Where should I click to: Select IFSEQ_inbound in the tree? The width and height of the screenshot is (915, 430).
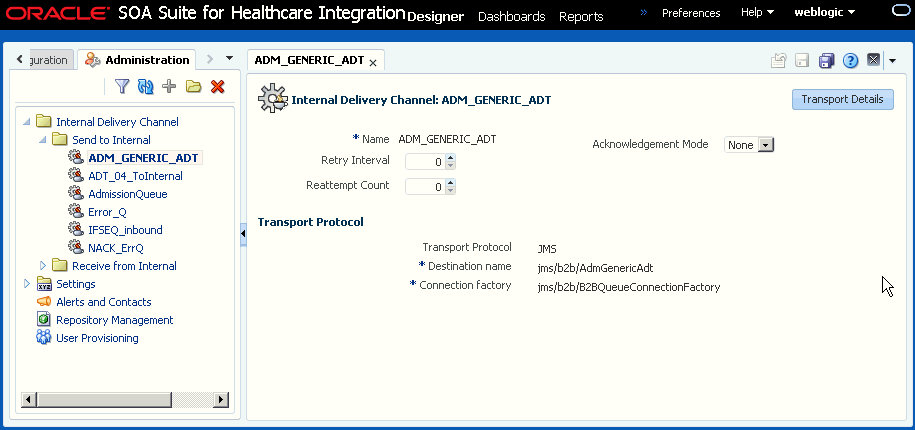coord(125,230)
